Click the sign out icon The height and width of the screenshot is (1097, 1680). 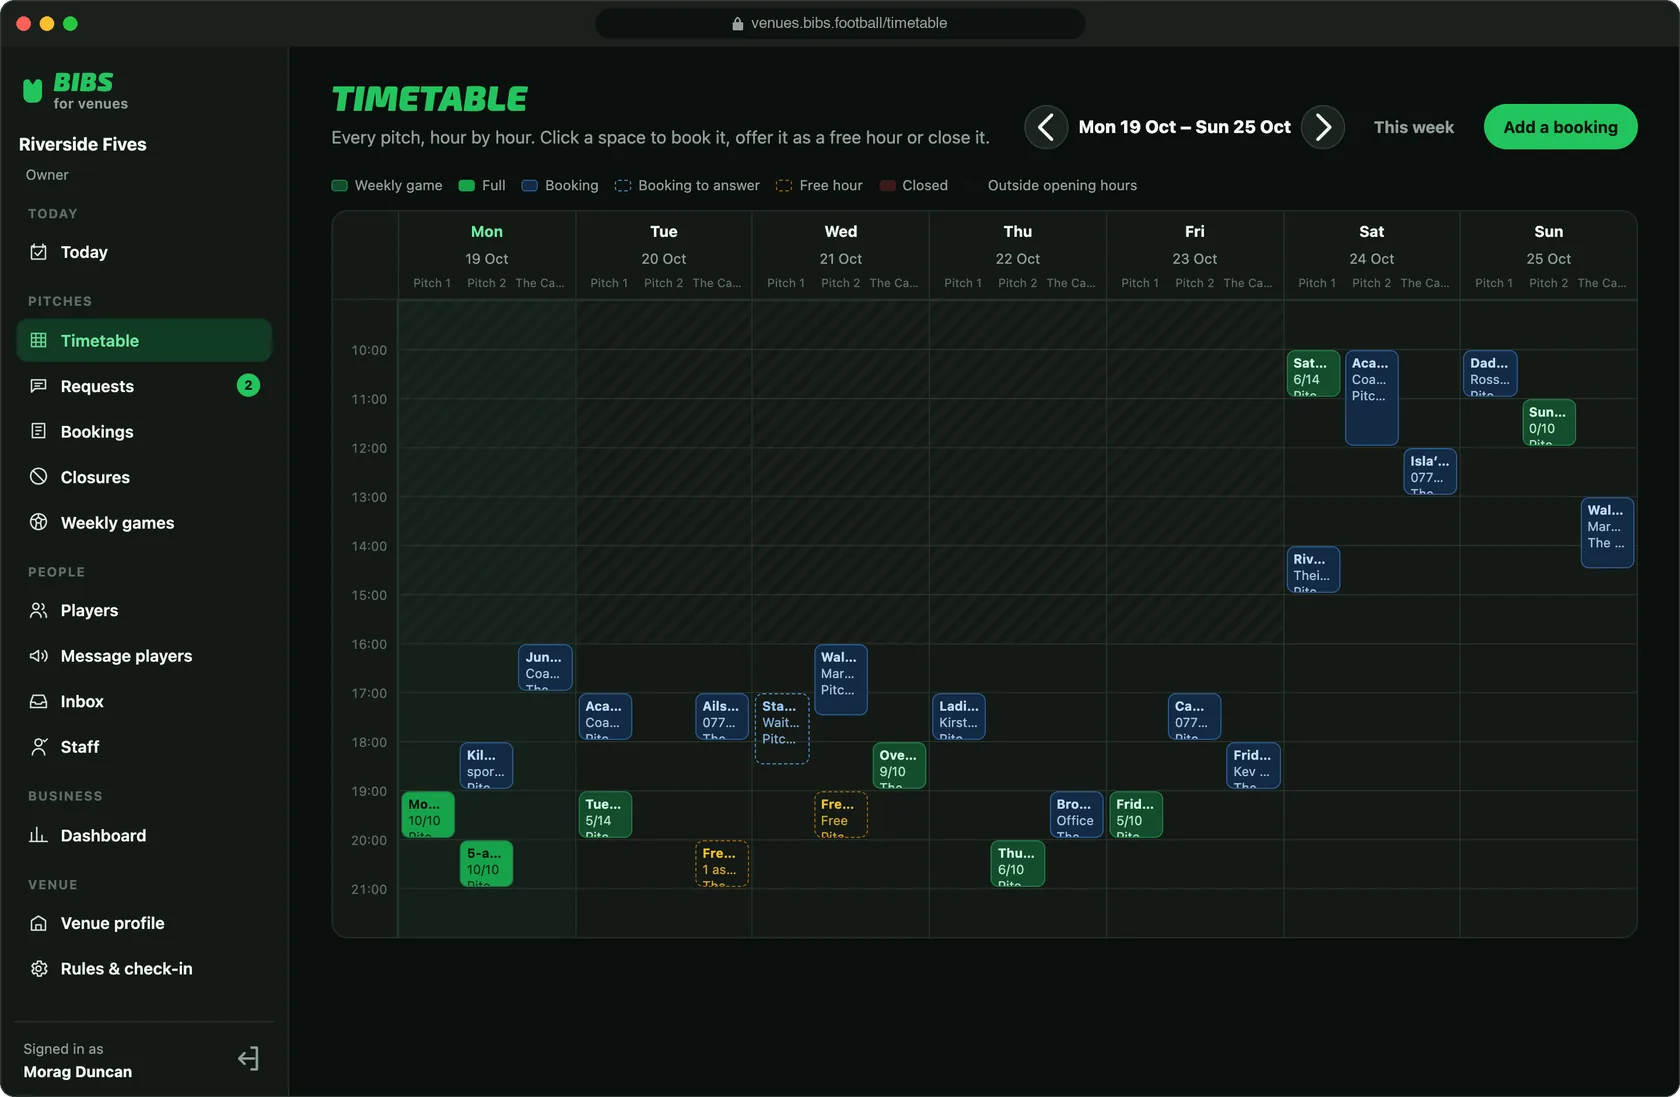point(248,1059)
